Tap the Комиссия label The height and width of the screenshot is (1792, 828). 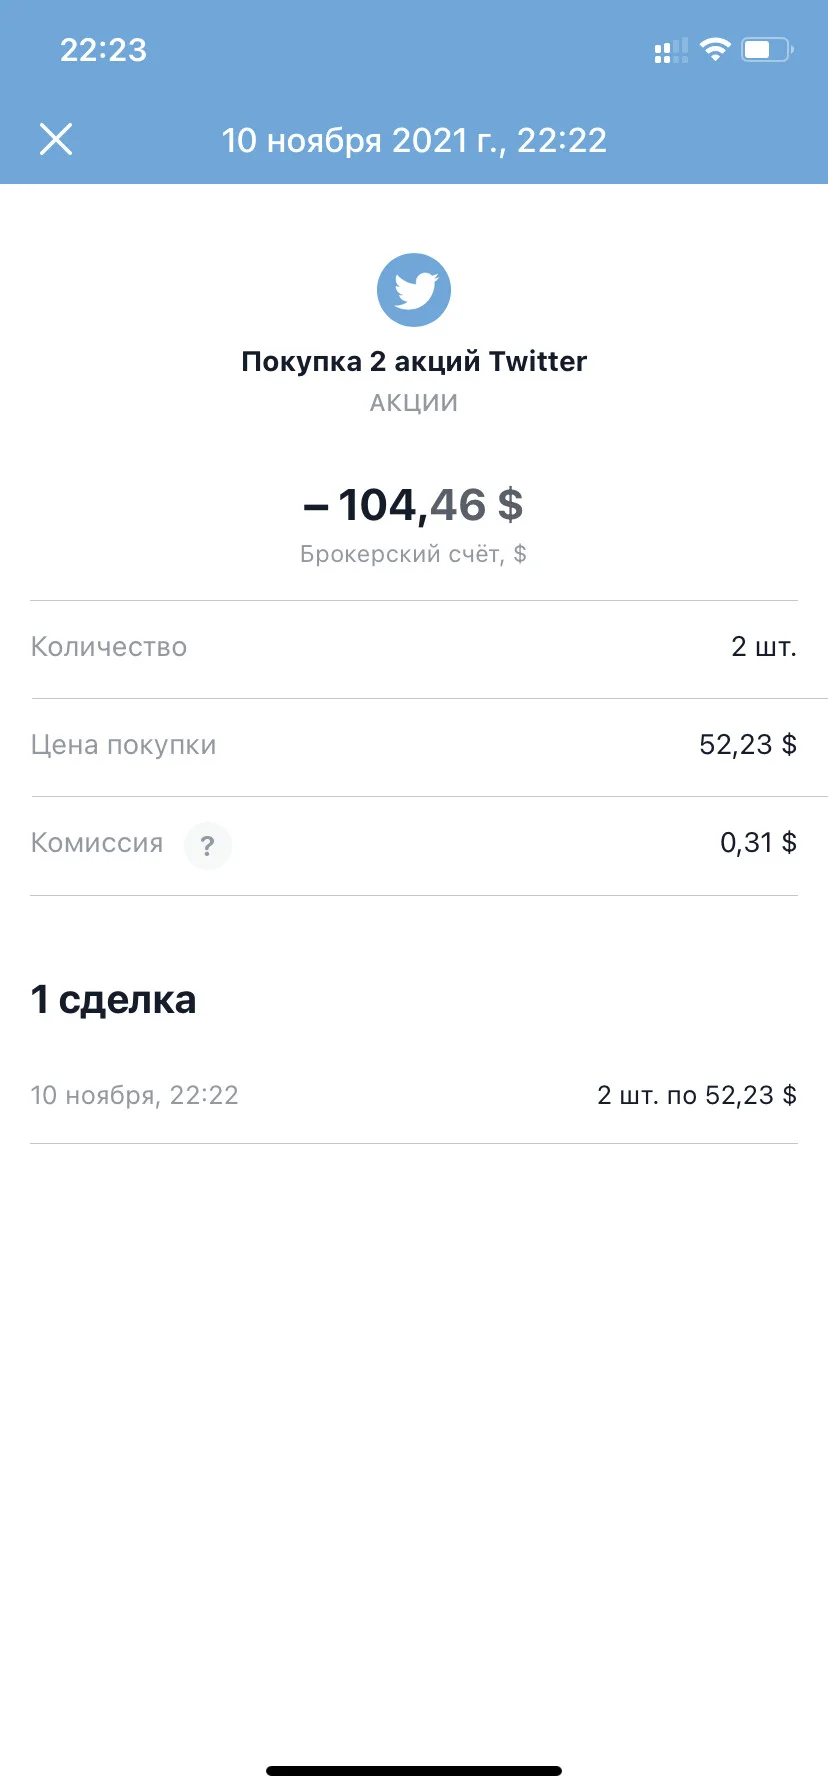coord(97,843)
